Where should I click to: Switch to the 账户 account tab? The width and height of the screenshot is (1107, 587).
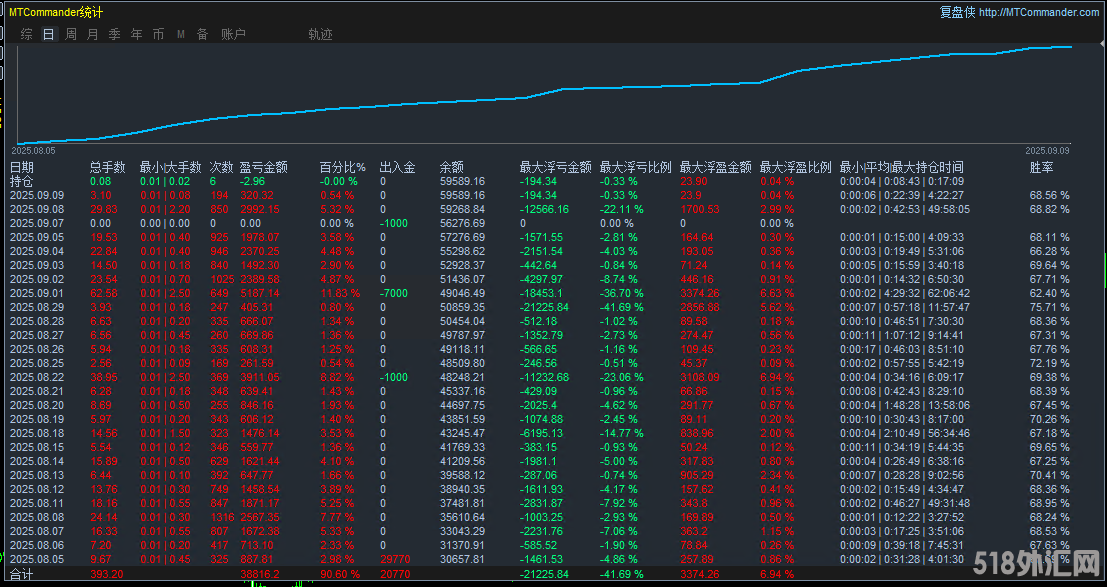233,34
